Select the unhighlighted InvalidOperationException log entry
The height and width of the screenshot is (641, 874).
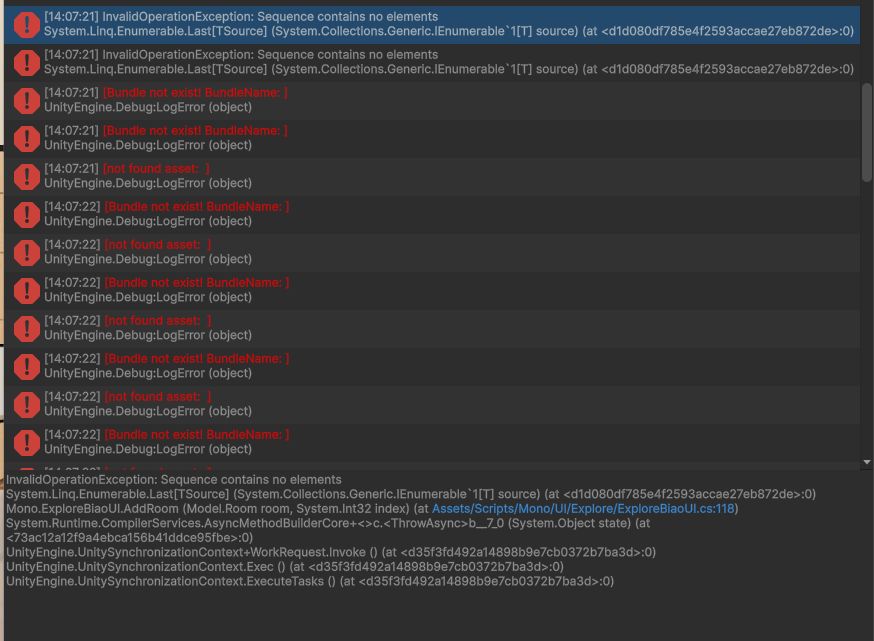[432, 62]
